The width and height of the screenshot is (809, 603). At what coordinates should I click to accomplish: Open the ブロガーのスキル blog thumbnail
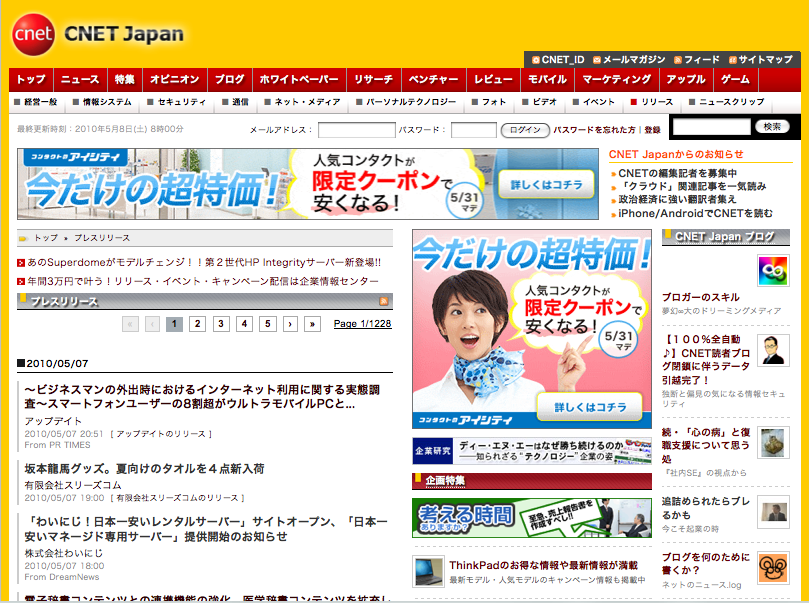773,271
